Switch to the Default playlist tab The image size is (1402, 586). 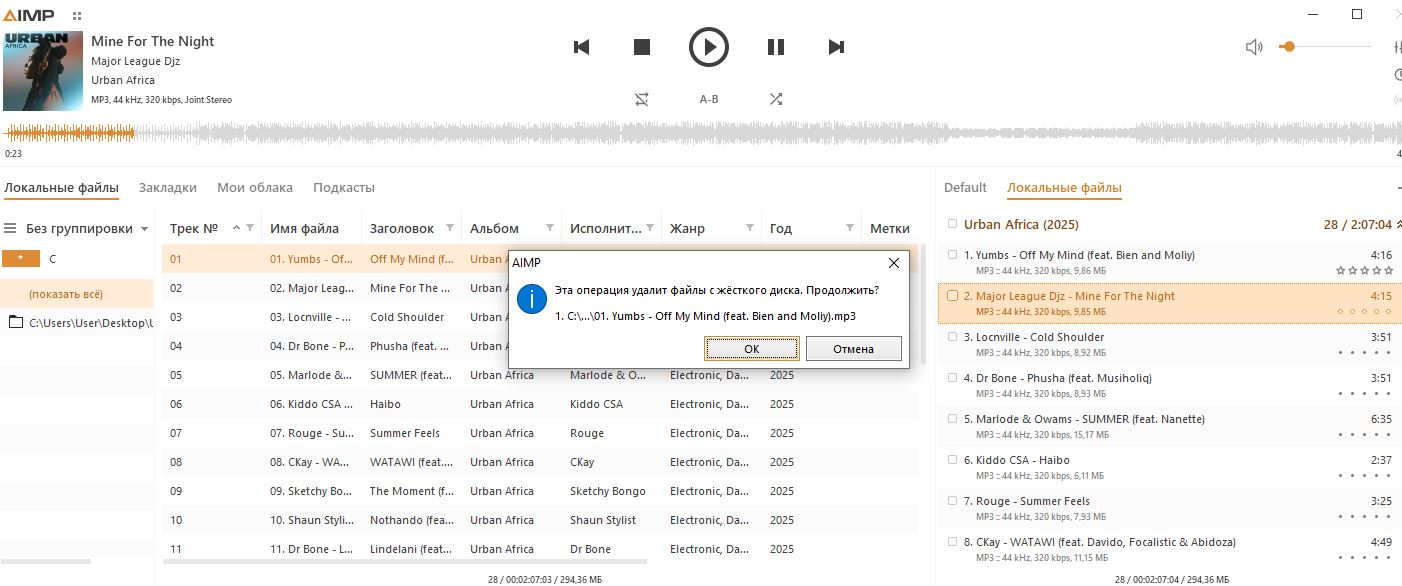click(x=965, y=187)
